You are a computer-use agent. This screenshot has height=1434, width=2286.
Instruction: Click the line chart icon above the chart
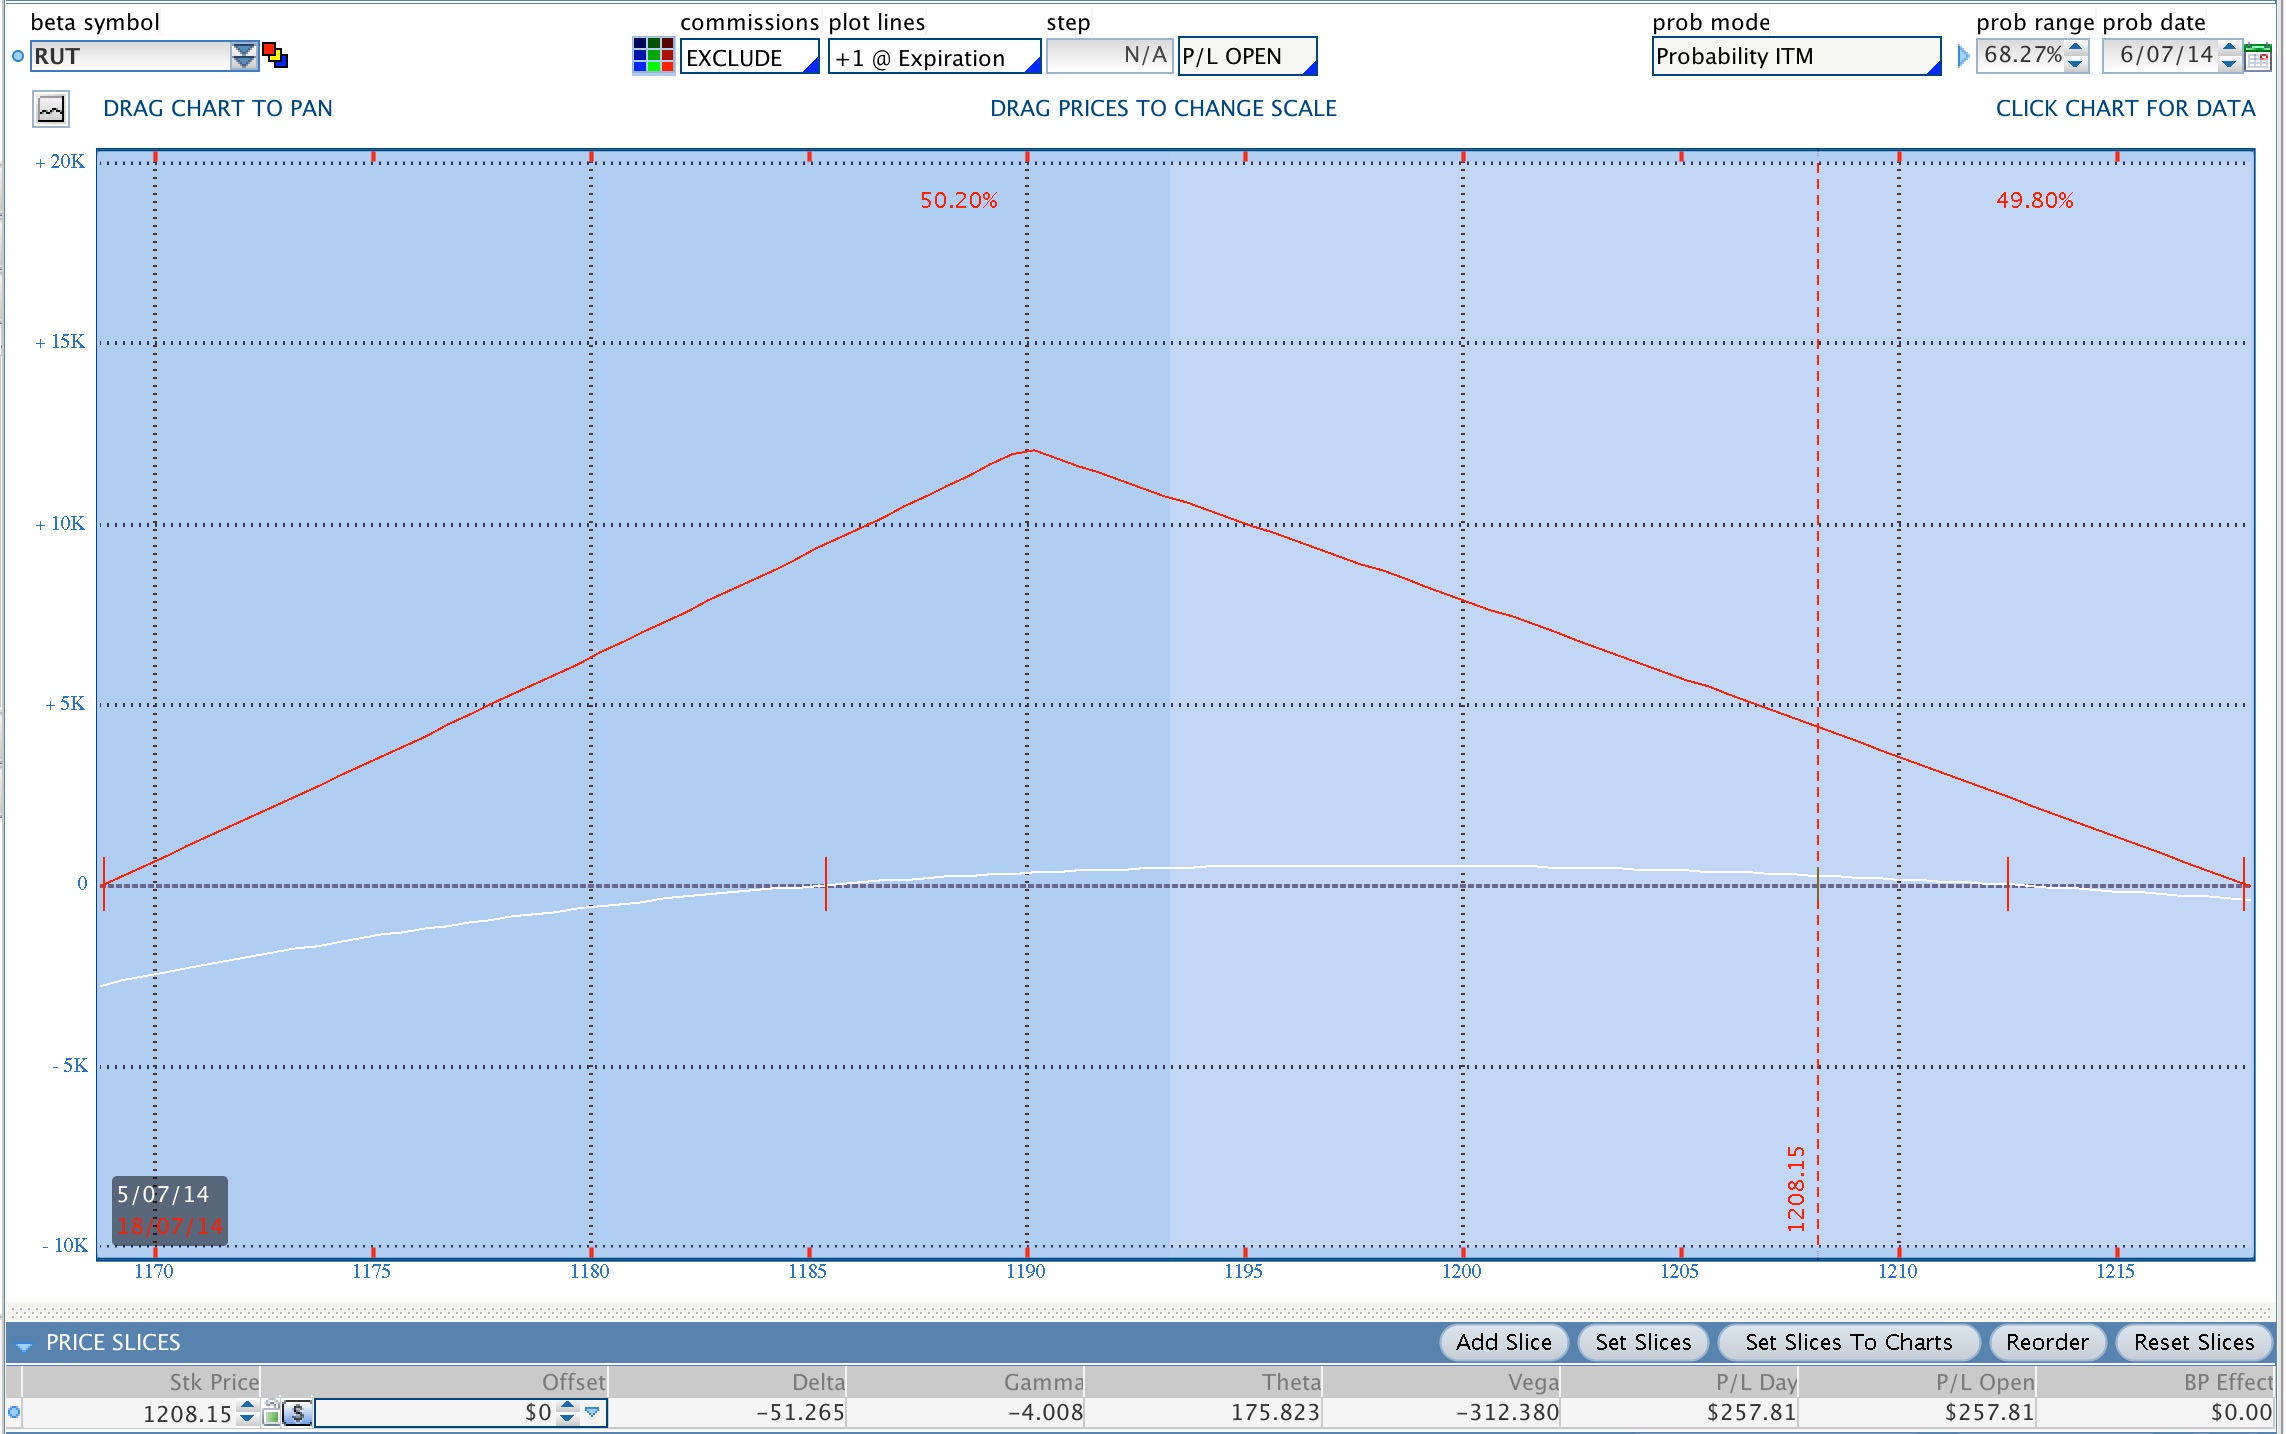coord(51,108)
